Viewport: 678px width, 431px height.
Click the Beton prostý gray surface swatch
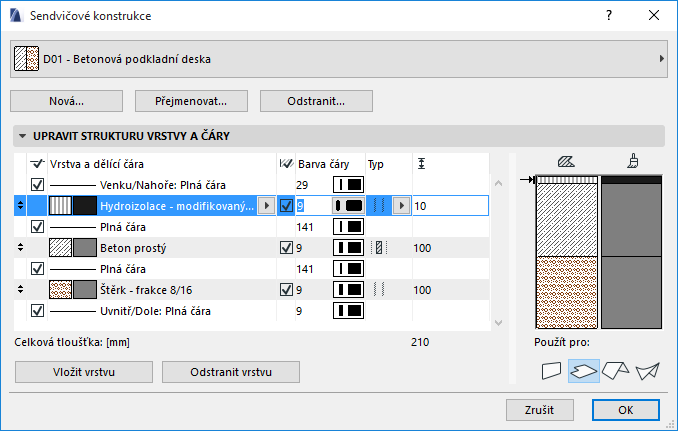85,248
